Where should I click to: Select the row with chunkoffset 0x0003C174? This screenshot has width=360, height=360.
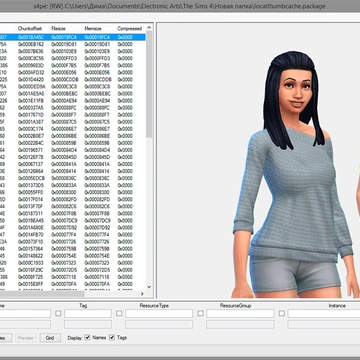(x=73, y=129)
